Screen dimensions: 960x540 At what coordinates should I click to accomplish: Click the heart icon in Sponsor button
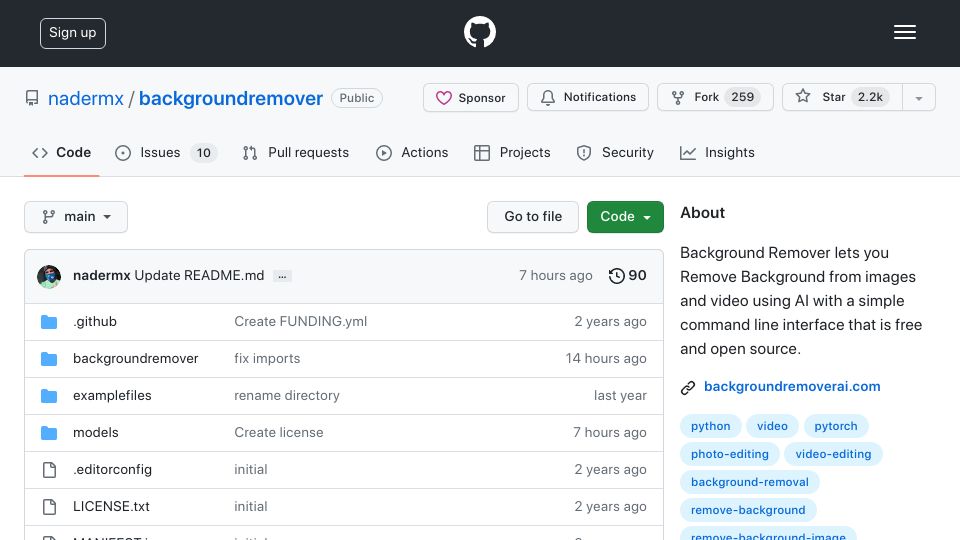click(x=443, y=98)
